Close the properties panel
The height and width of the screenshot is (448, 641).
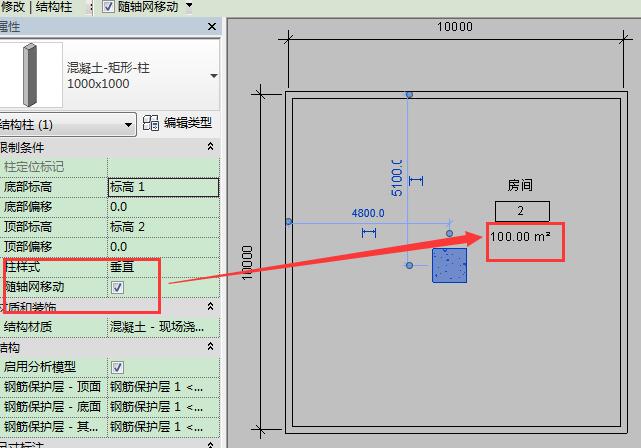(212, 27)
